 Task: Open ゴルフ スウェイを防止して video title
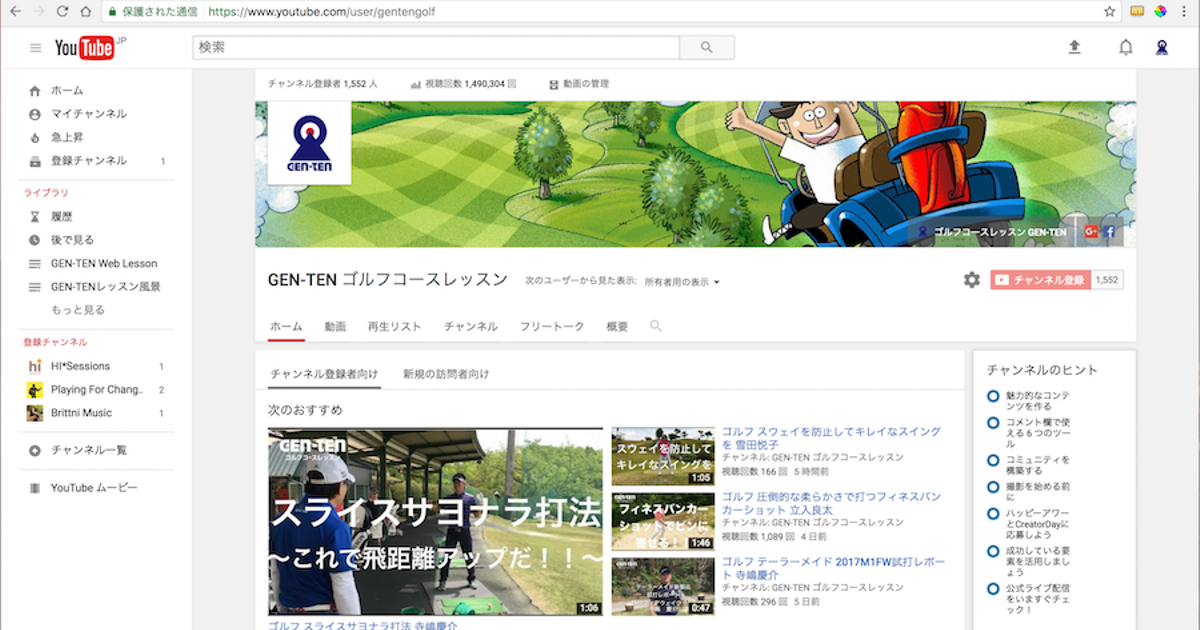pos(832,438)
